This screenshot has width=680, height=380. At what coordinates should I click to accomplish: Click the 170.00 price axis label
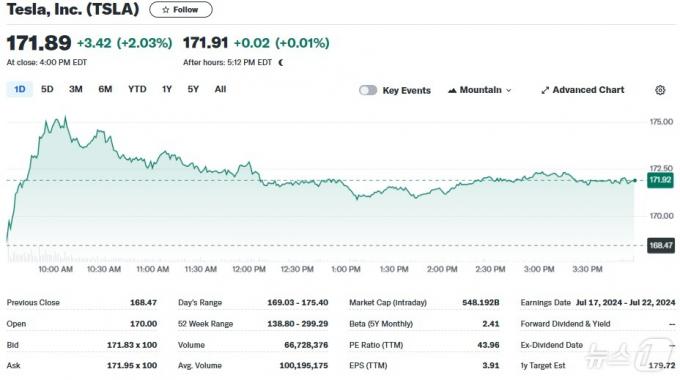[661, 216]
